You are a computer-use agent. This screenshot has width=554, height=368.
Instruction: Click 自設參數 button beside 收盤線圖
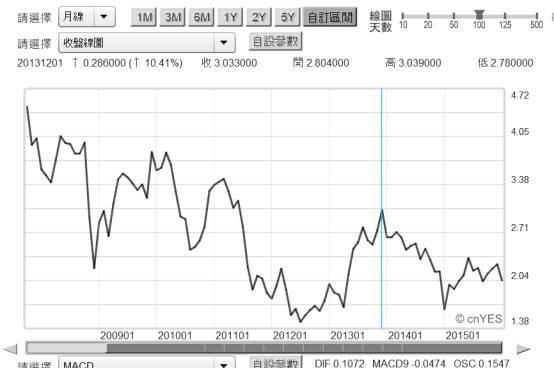coord(276,41)
